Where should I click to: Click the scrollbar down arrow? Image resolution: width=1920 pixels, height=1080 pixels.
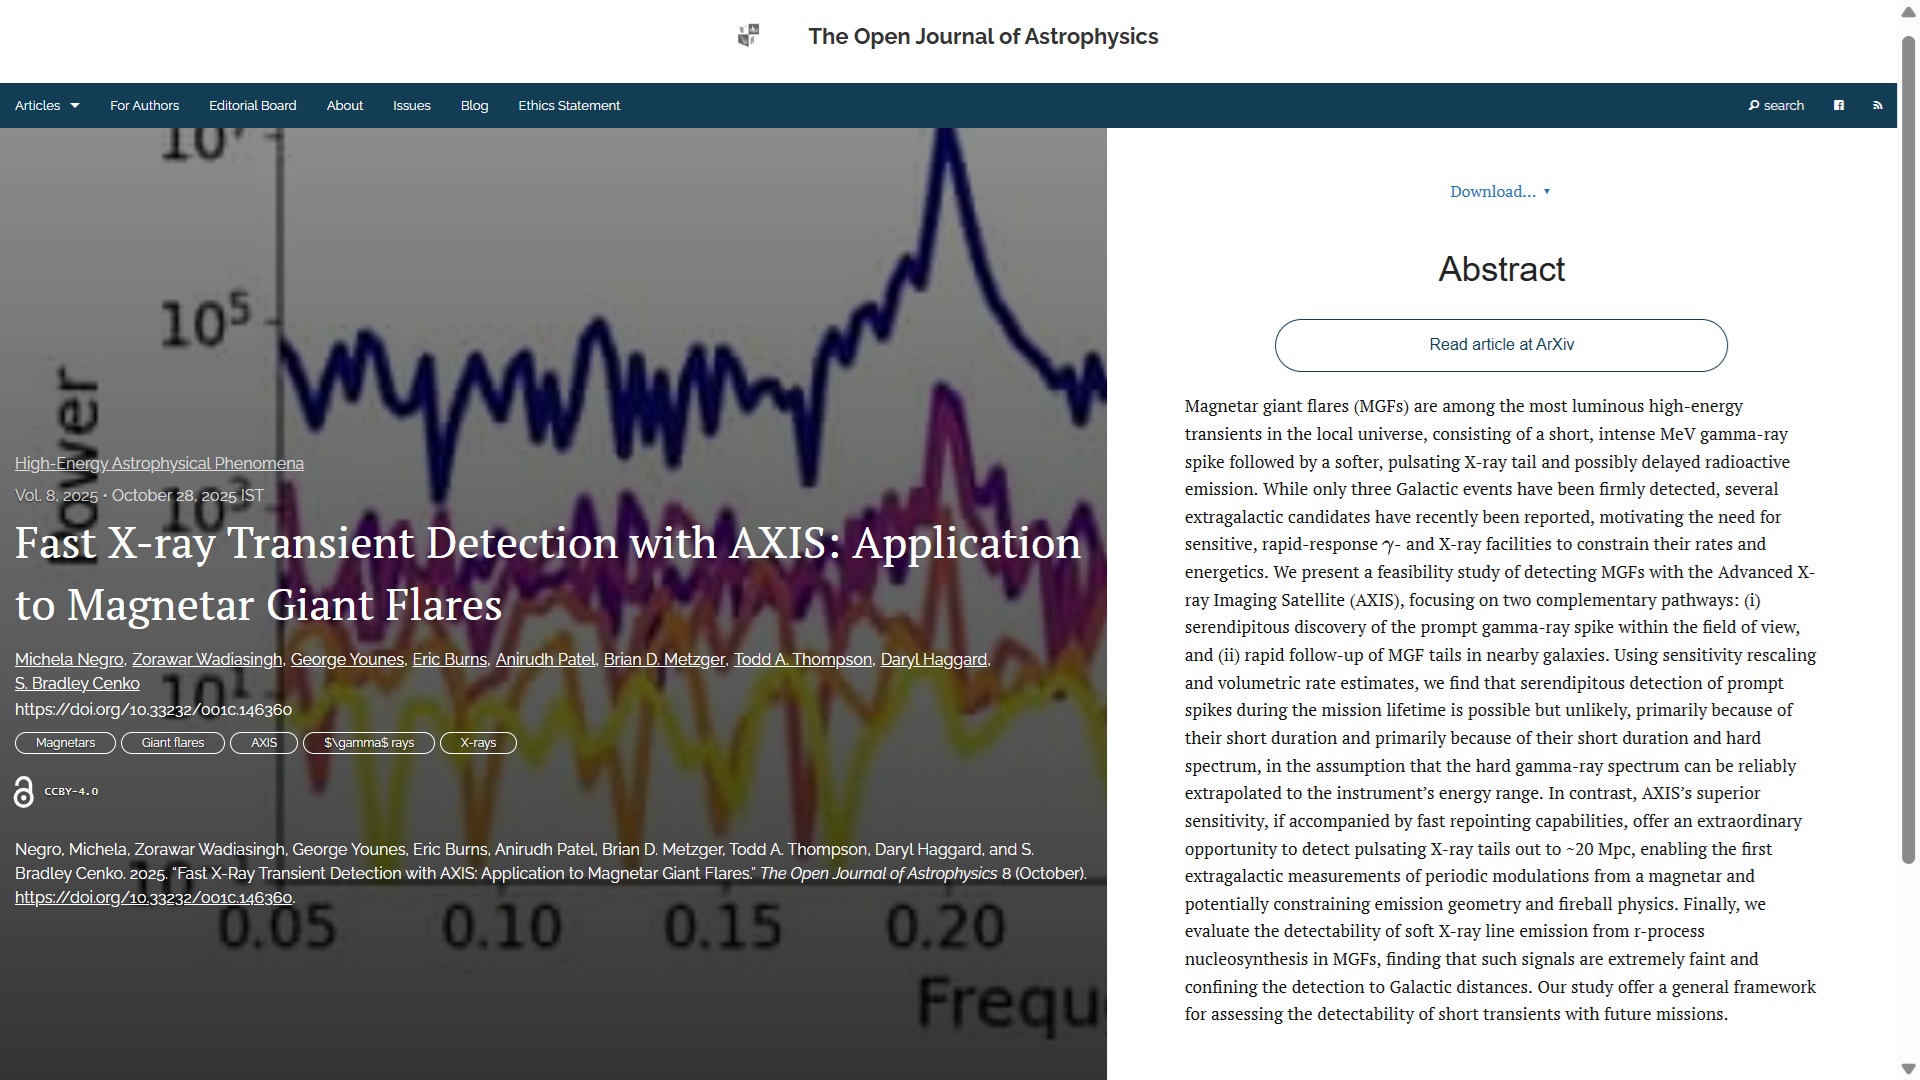click(1908, 1068)
